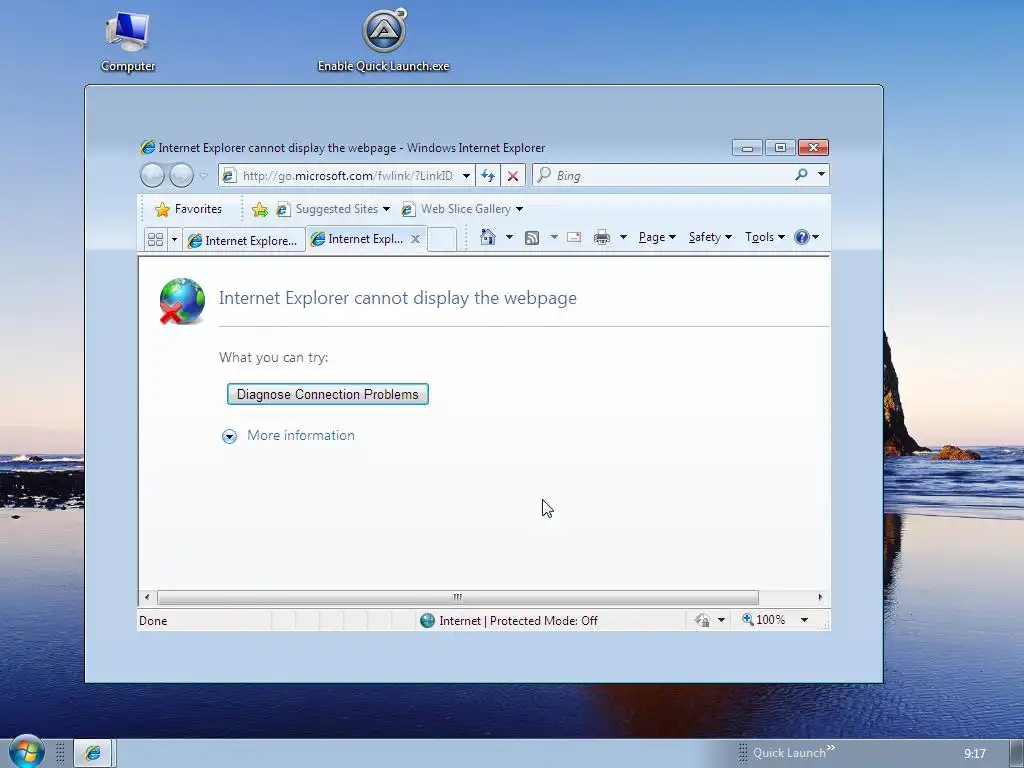The image size is (1024, 768).
Task: Open the Safety menu
Action: click(710, 237)
